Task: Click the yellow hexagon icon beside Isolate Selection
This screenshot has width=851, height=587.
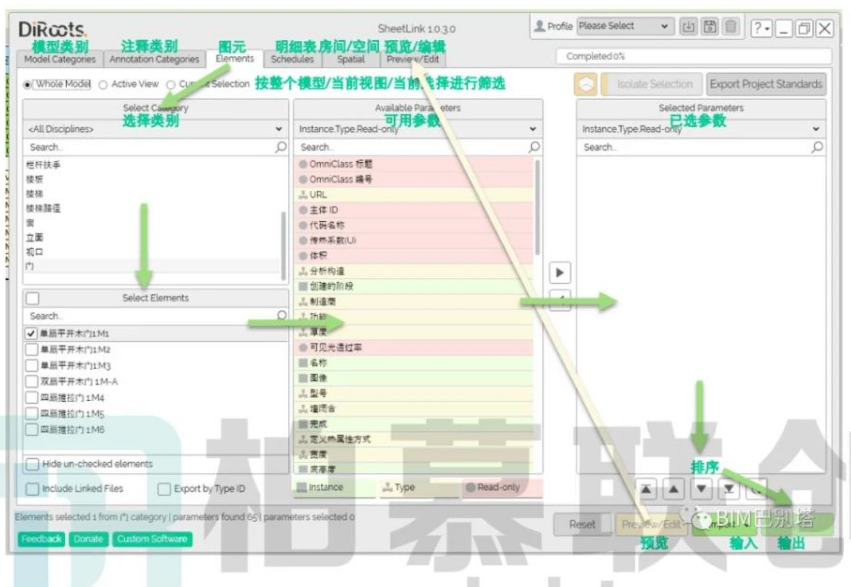Action: click(x=586, y=85)
